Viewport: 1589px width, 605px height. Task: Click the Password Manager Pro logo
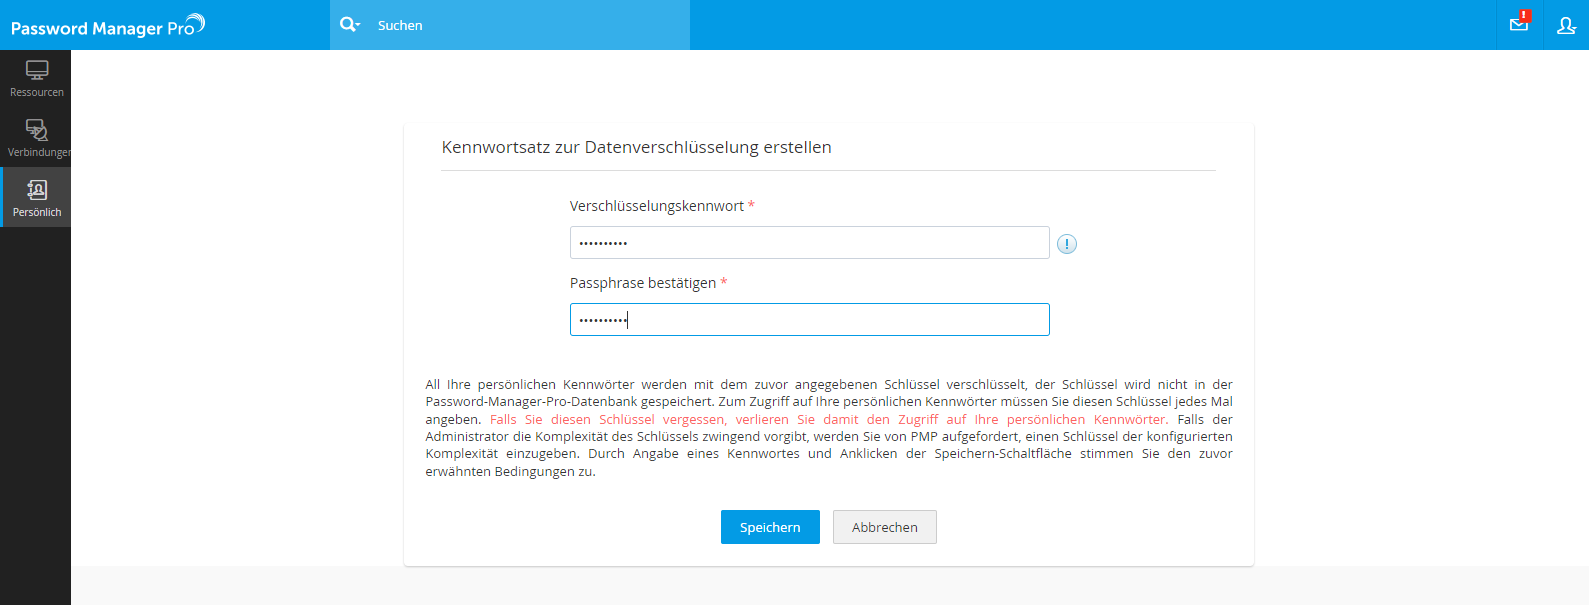point(108,26)
